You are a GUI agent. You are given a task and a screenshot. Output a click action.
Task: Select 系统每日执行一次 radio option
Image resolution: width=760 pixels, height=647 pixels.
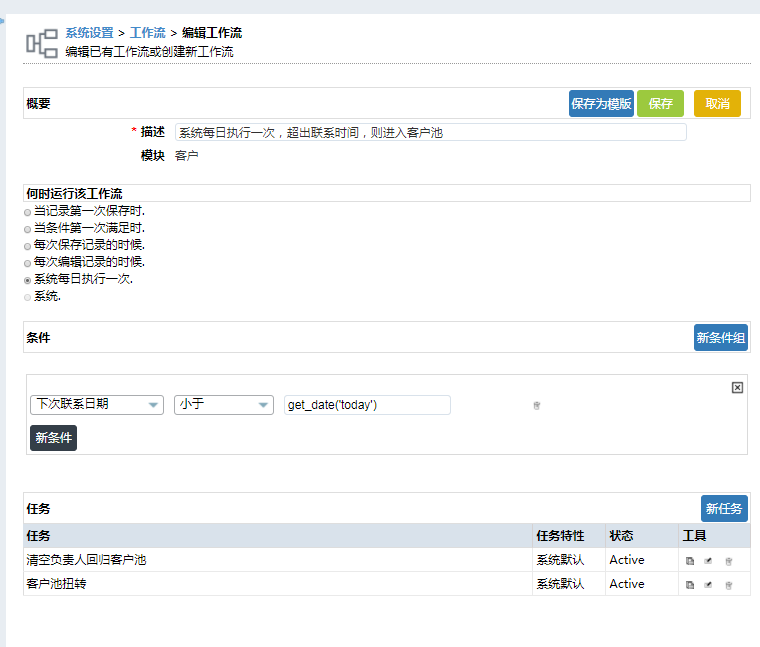[x=28, y=280]
